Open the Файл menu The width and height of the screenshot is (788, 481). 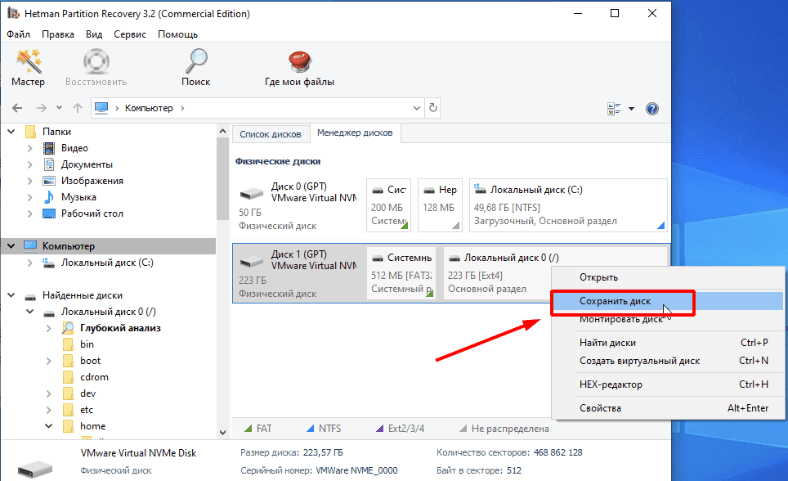(x=19, y=34)
